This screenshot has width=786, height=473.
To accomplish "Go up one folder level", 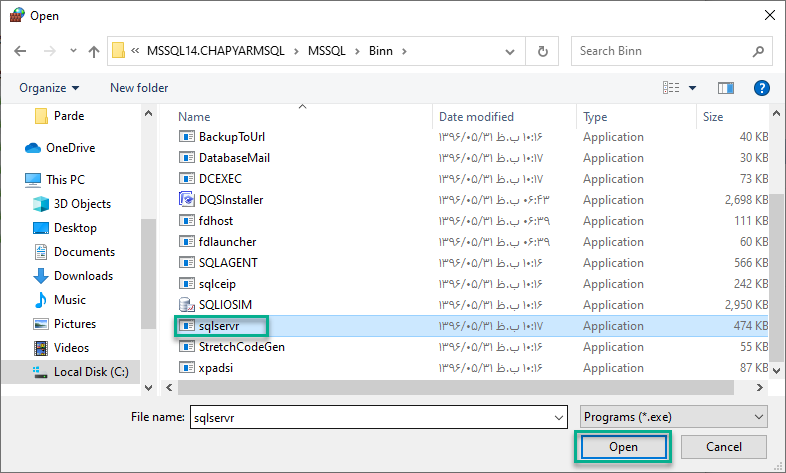I will coord(94,51).
